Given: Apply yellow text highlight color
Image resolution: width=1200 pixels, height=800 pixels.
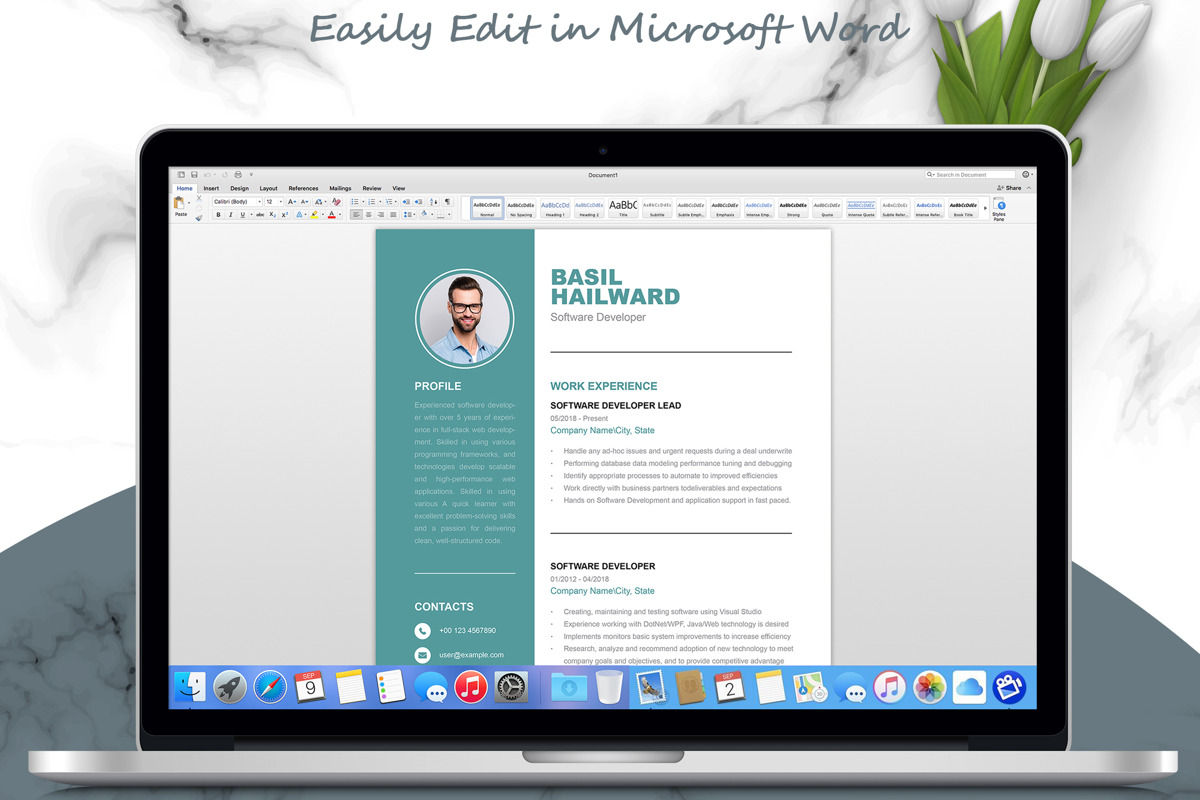Looking at the screenshot, I should pyautogui.click(x=314, y=214).
